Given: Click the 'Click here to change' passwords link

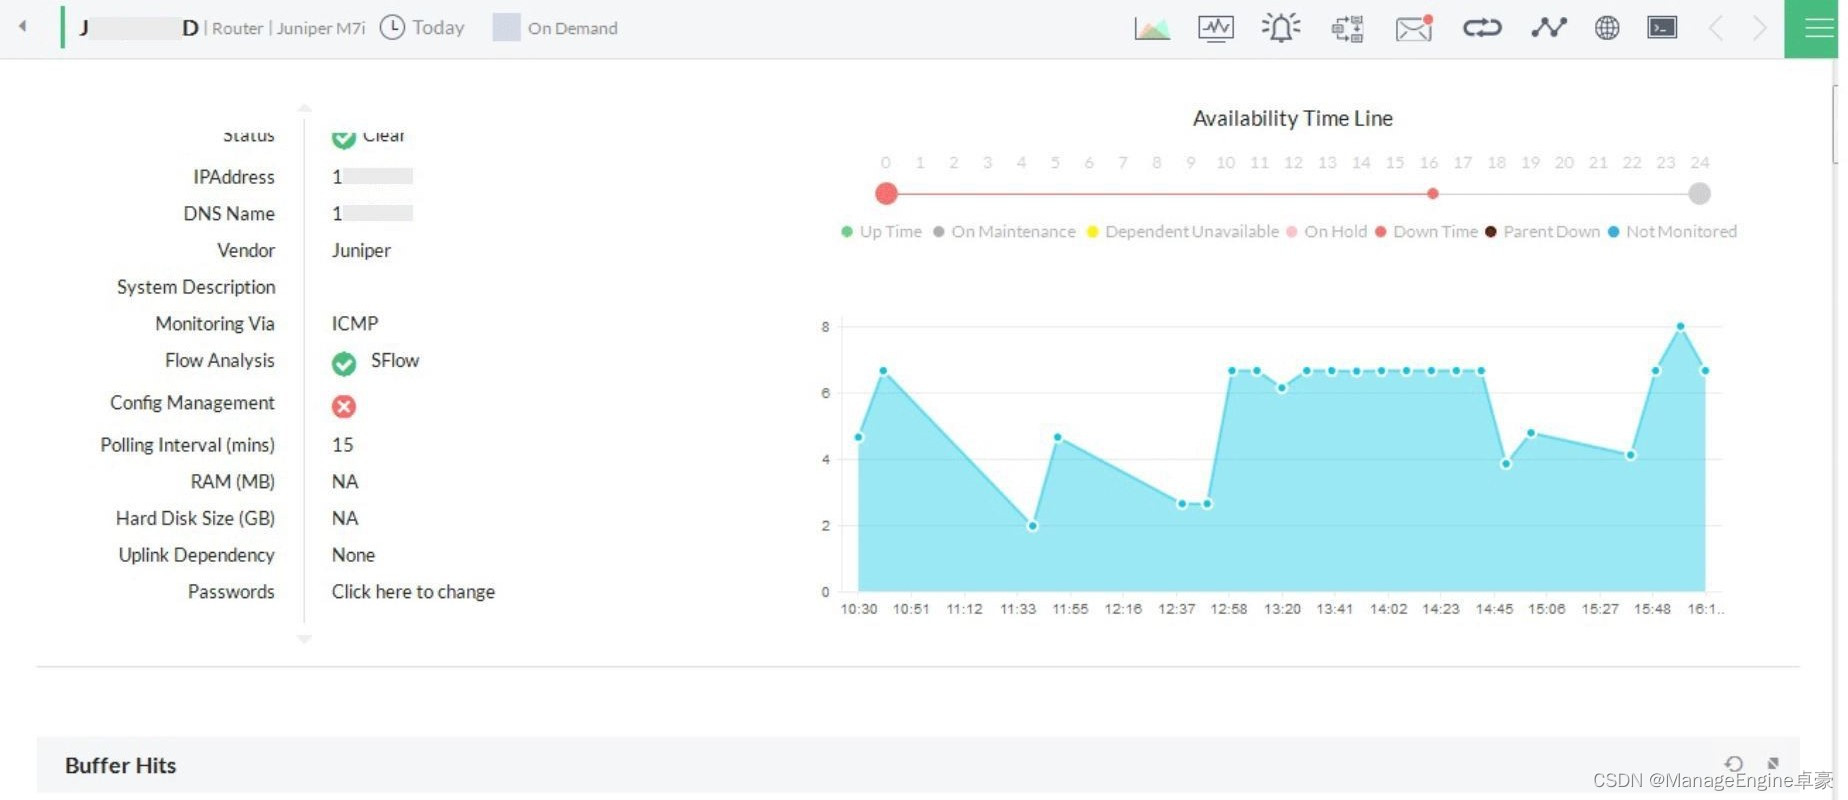Looking at the screenshot, I should tap(413, 592).
